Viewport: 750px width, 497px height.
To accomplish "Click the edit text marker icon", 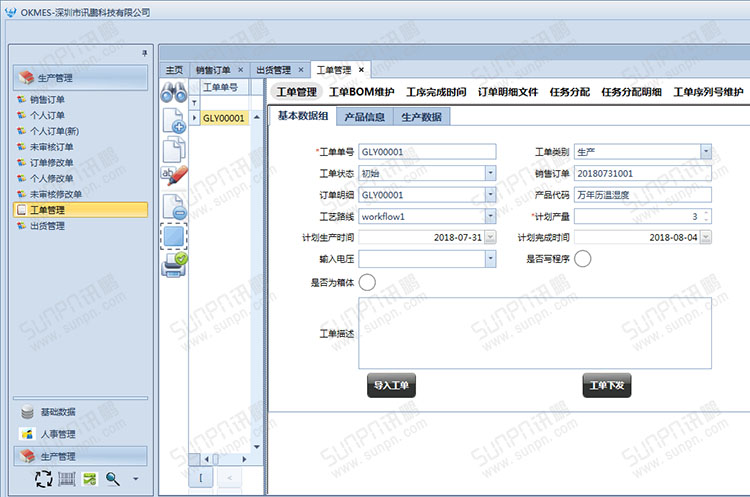I will [174, 176].
